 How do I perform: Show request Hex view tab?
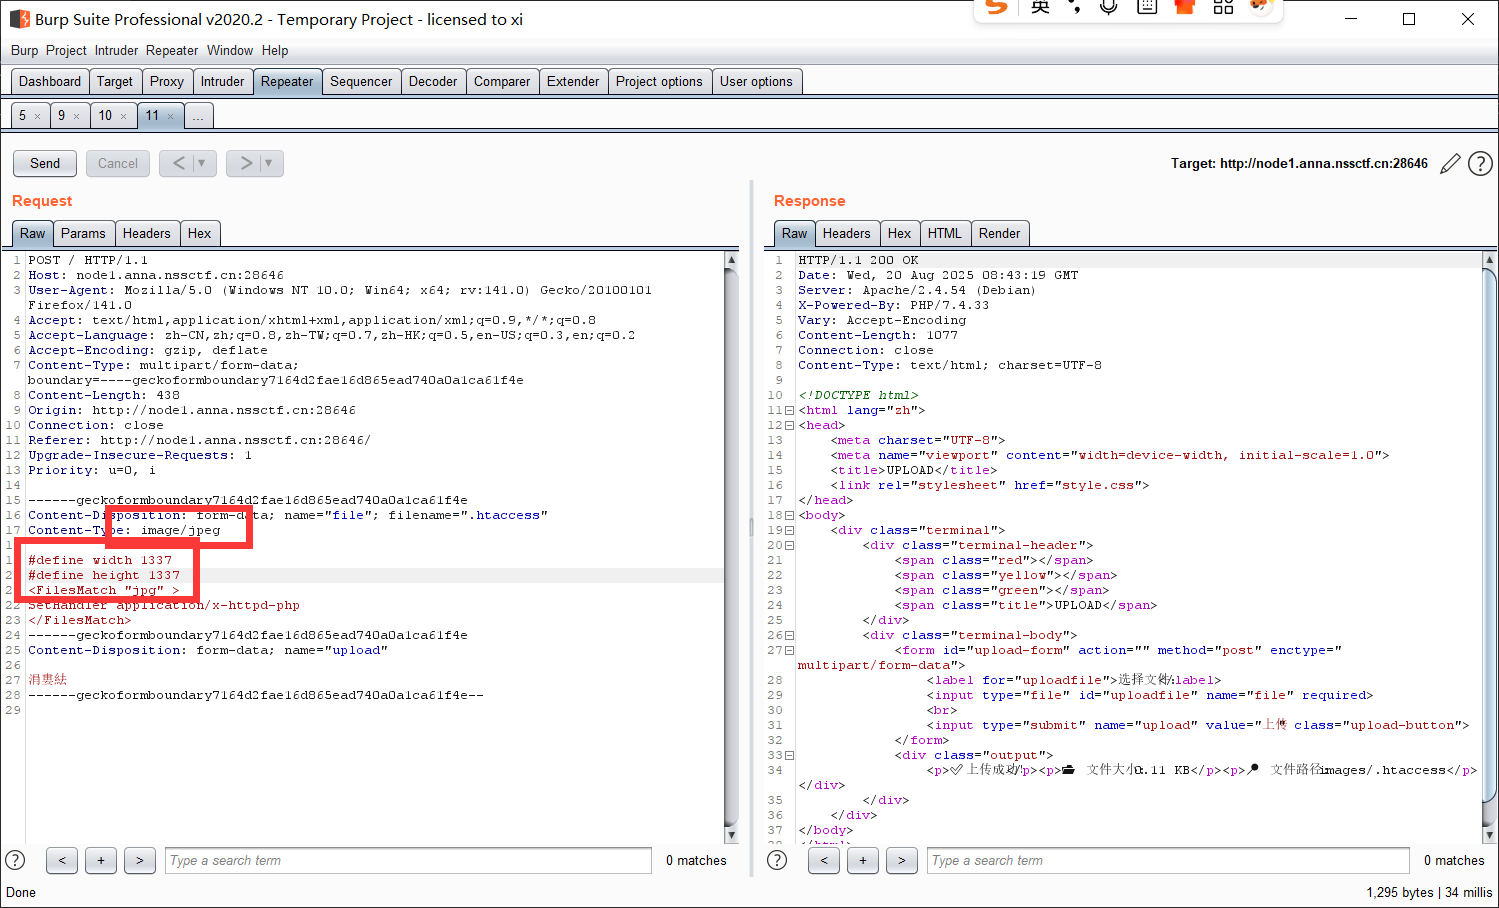point(200,234)
